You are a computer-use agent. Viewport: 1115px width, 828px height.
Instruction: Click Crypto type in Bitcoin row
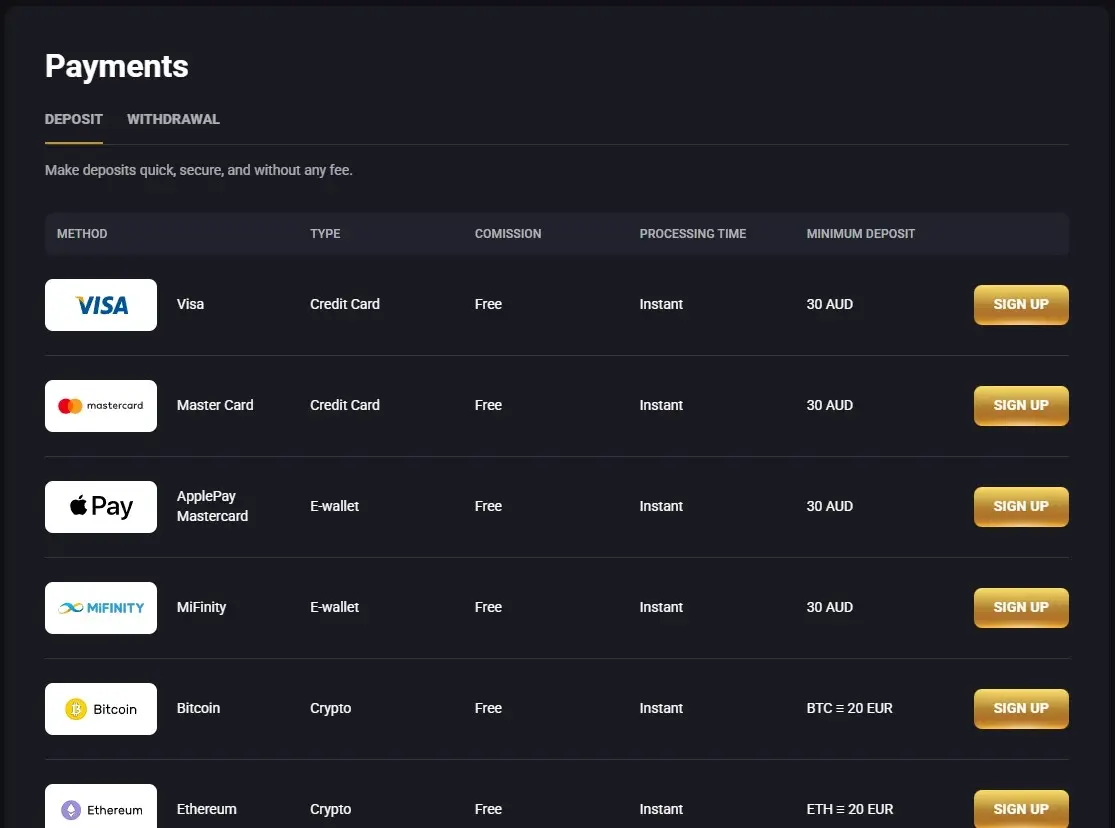coord(331,708)
